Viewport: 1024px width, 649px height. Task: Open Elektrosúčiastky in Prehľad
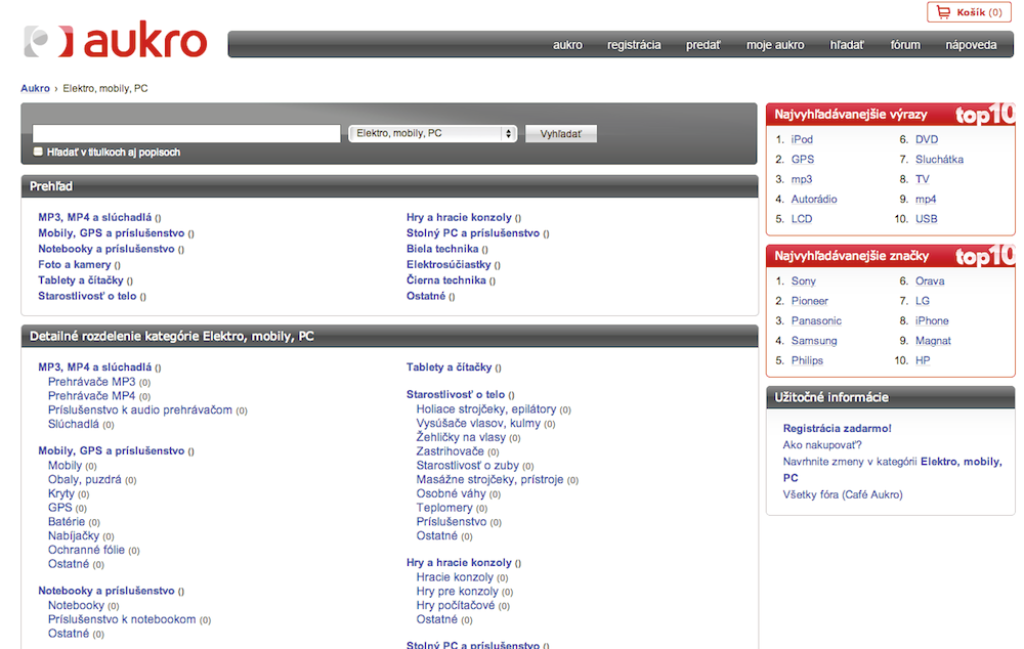tap(449, 264)
